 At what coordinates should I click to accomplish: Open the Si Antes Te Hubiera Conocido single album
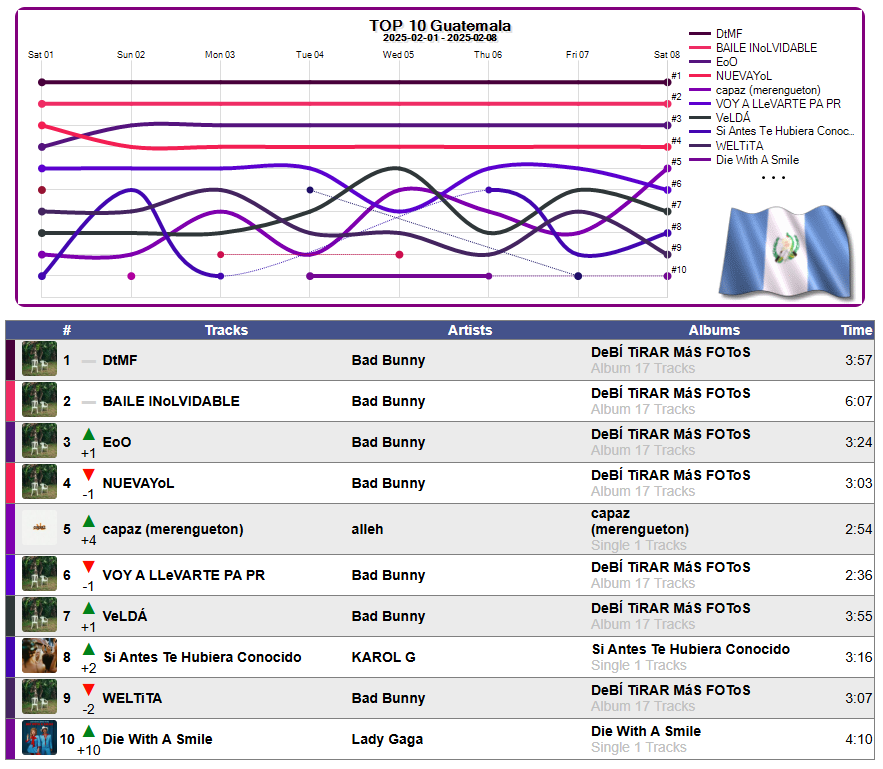(690, 649)
